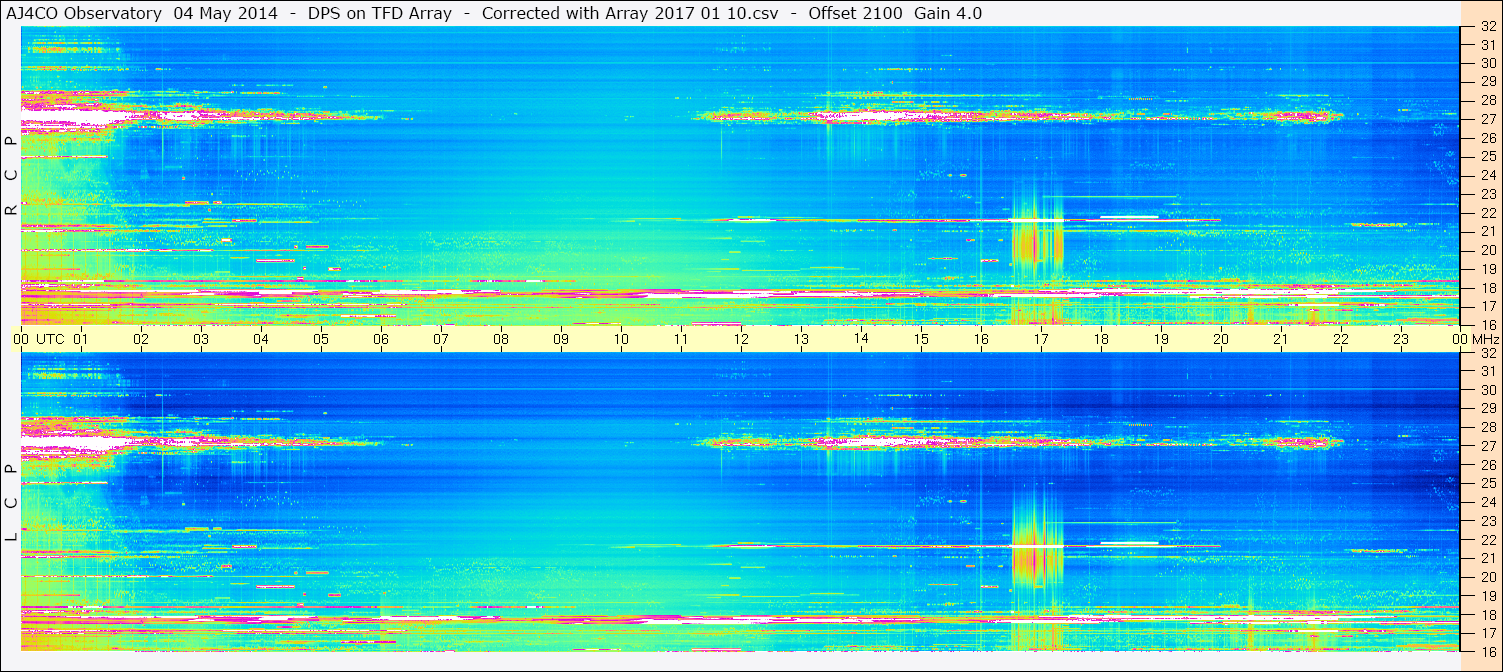Select hour marker "01" on time axis
Screen dimensions: 1503x672
tap(81, 339)
